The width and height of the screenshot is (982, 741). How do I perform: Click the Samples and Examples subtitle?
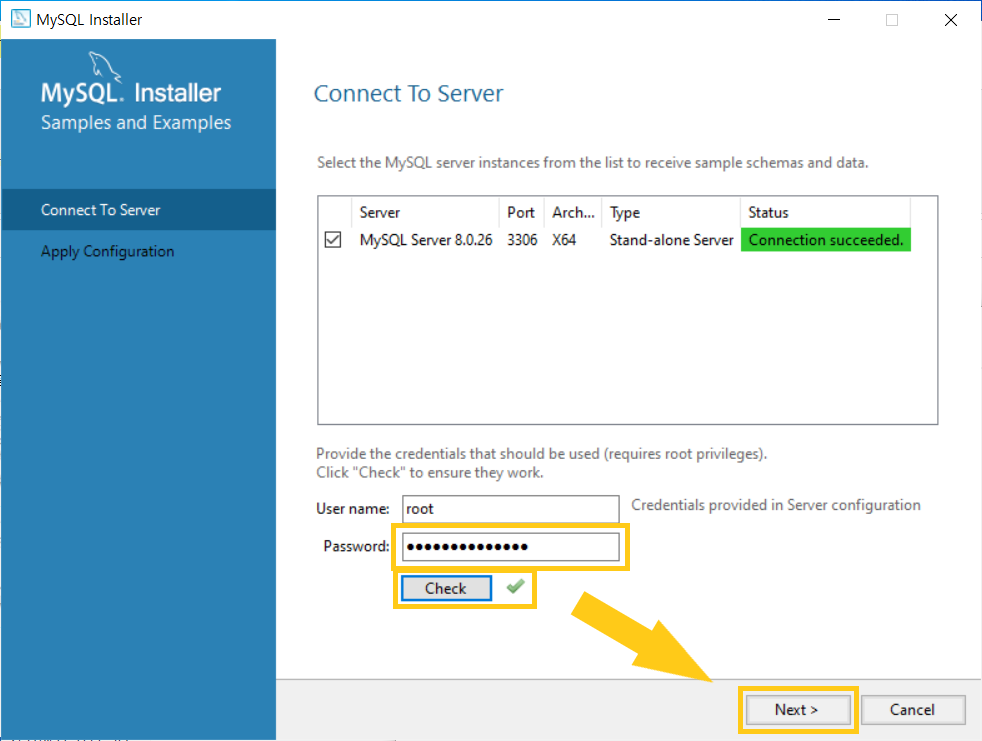pos(136,123)
